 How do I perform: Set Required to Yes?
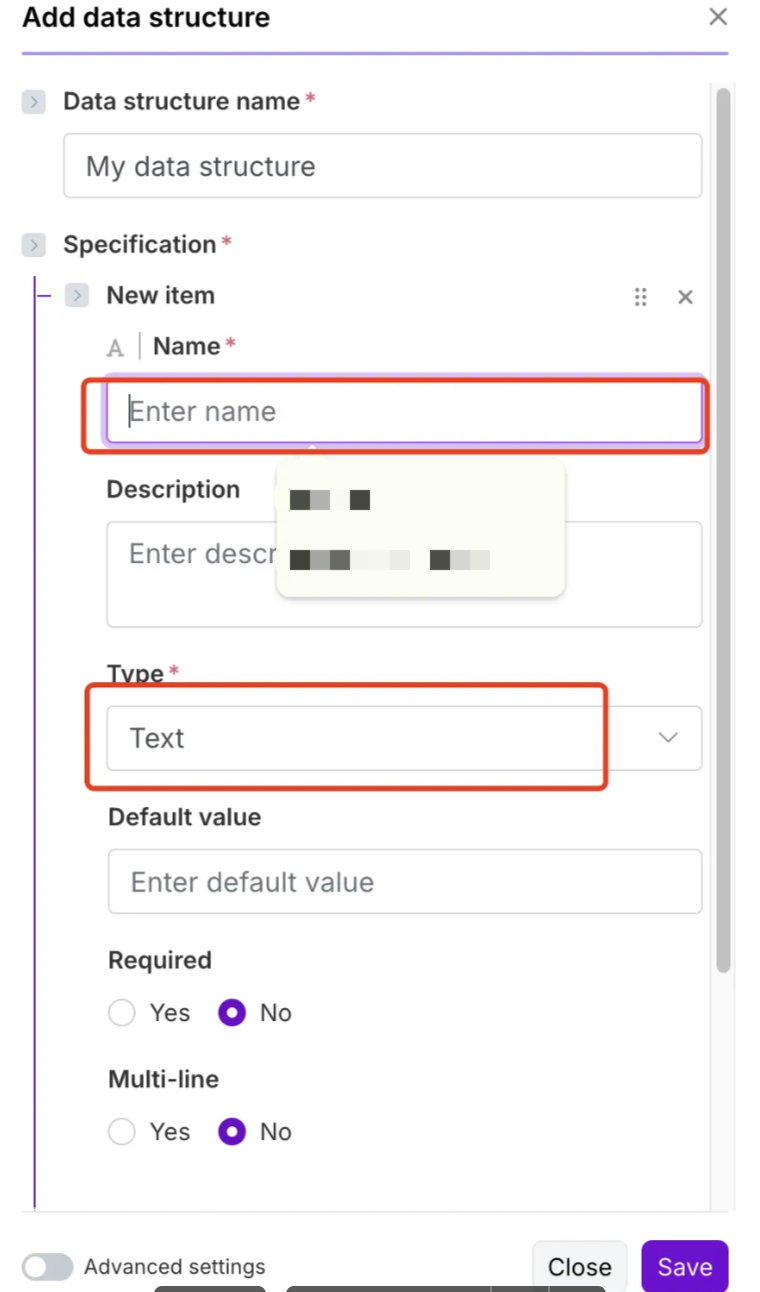122,1013
